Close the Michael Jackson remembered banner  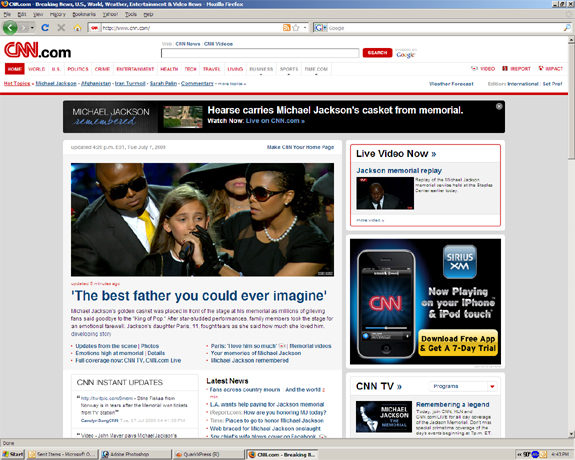coord(499,106)
